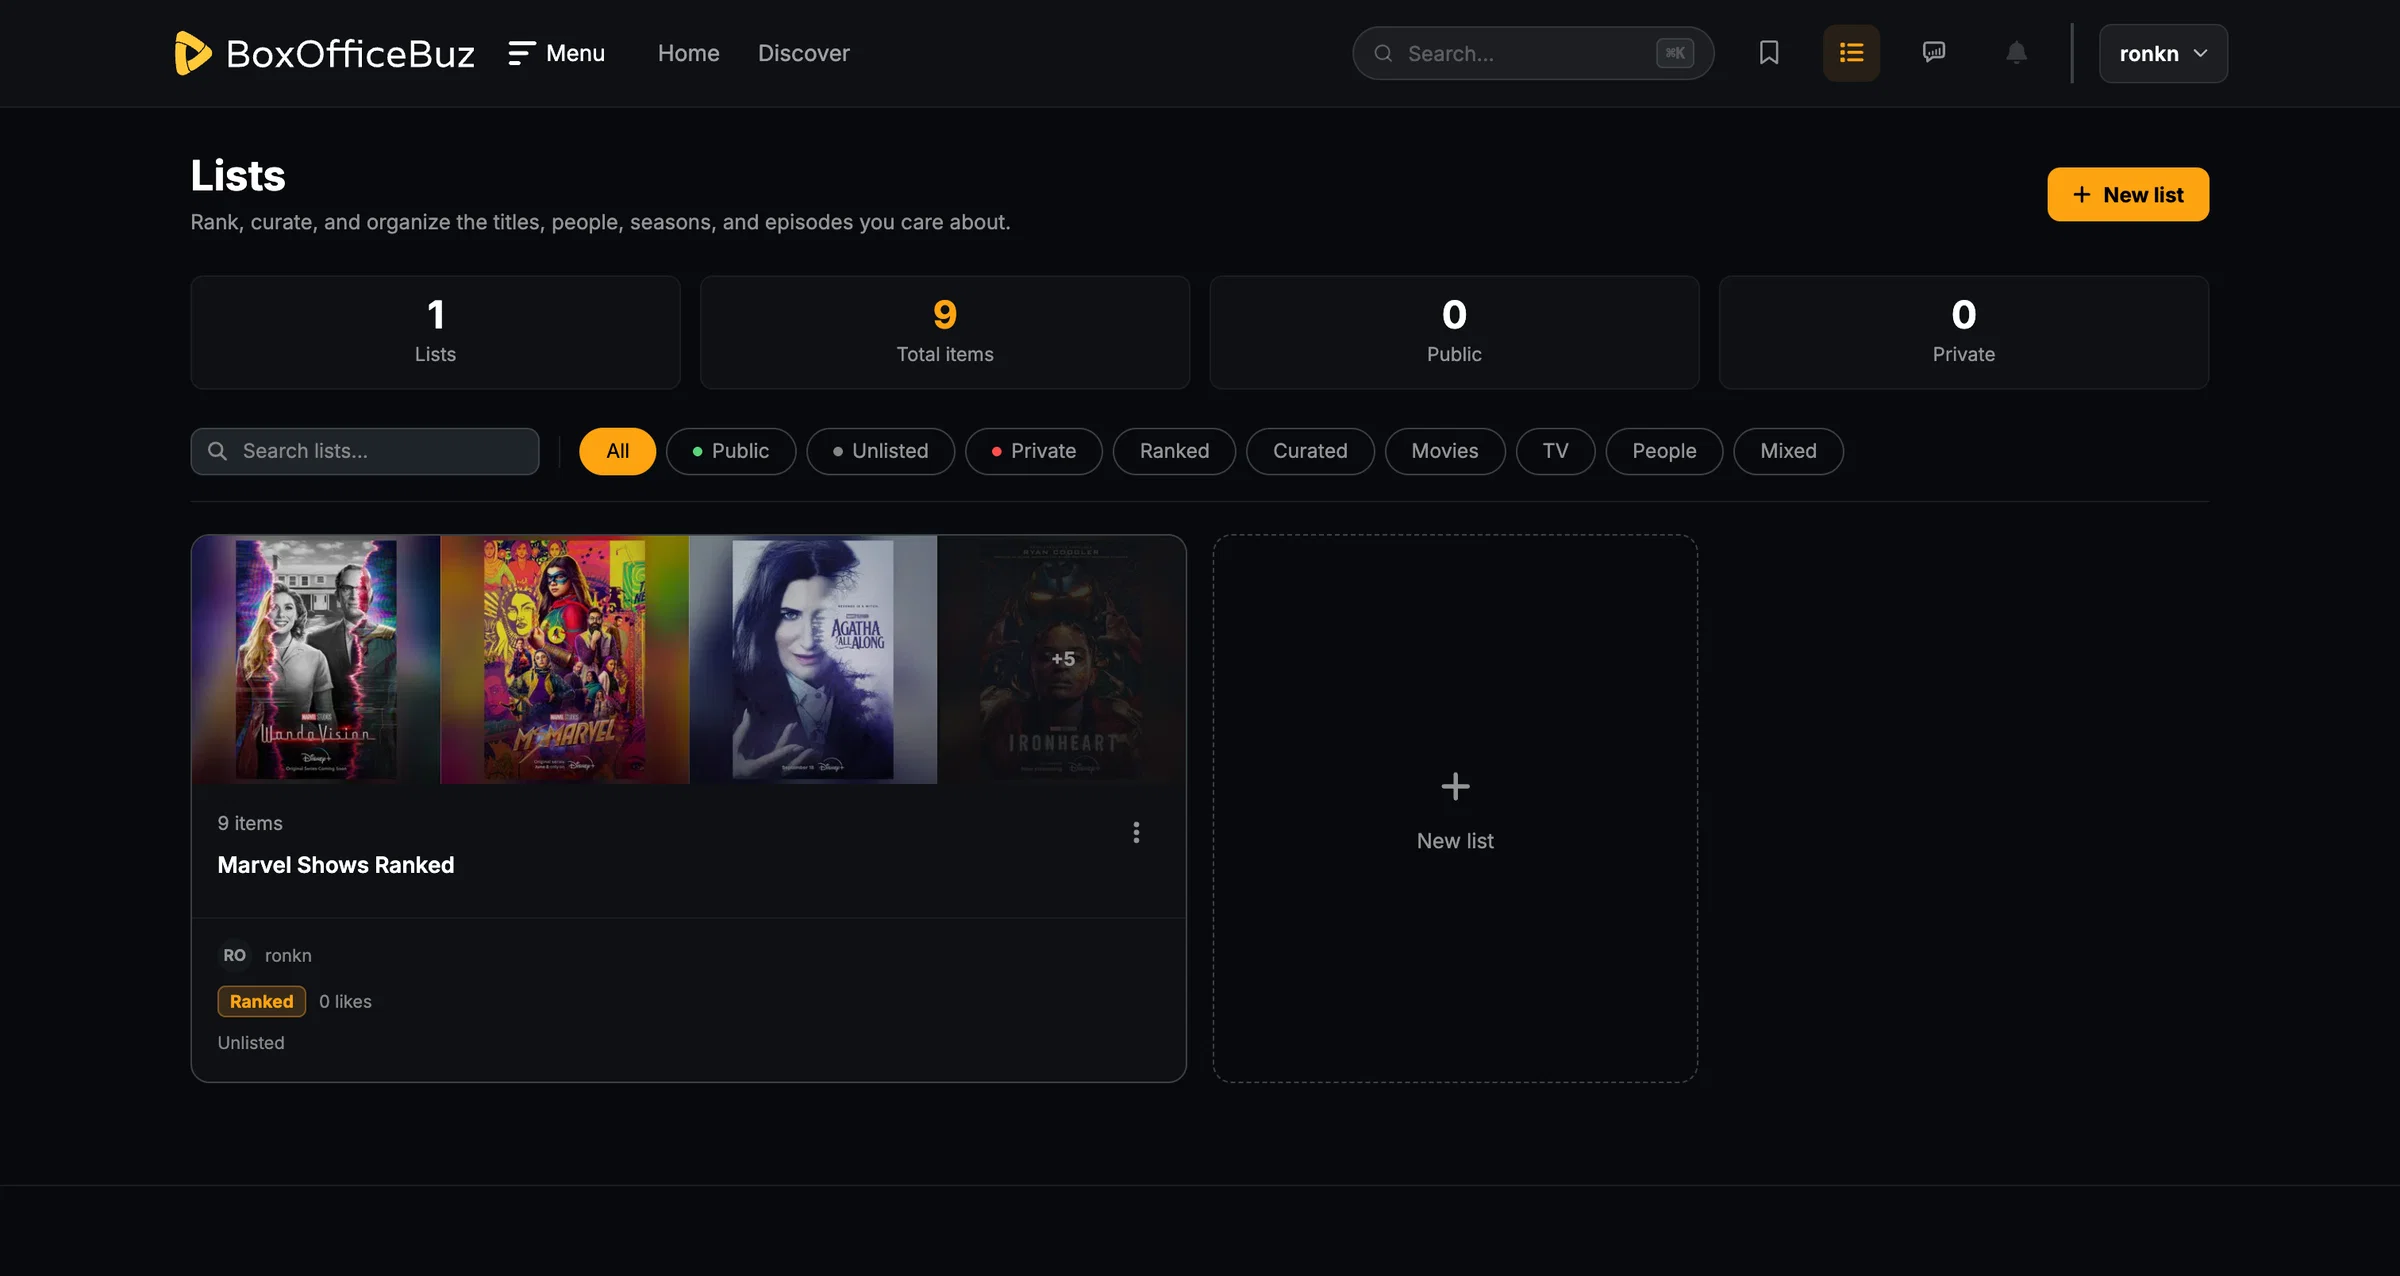Click the Total items stat card
Screen dimensions: 2400x1276
click(945, 332)
